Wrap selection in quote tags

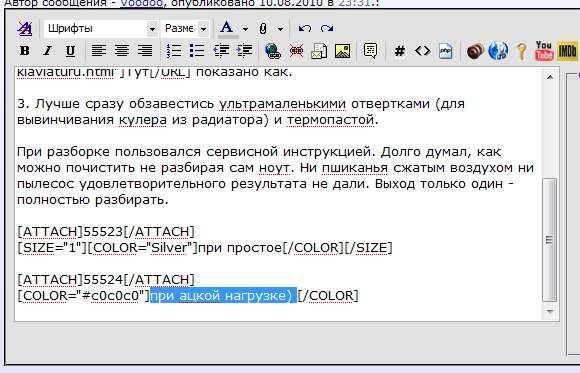[370, 51]
